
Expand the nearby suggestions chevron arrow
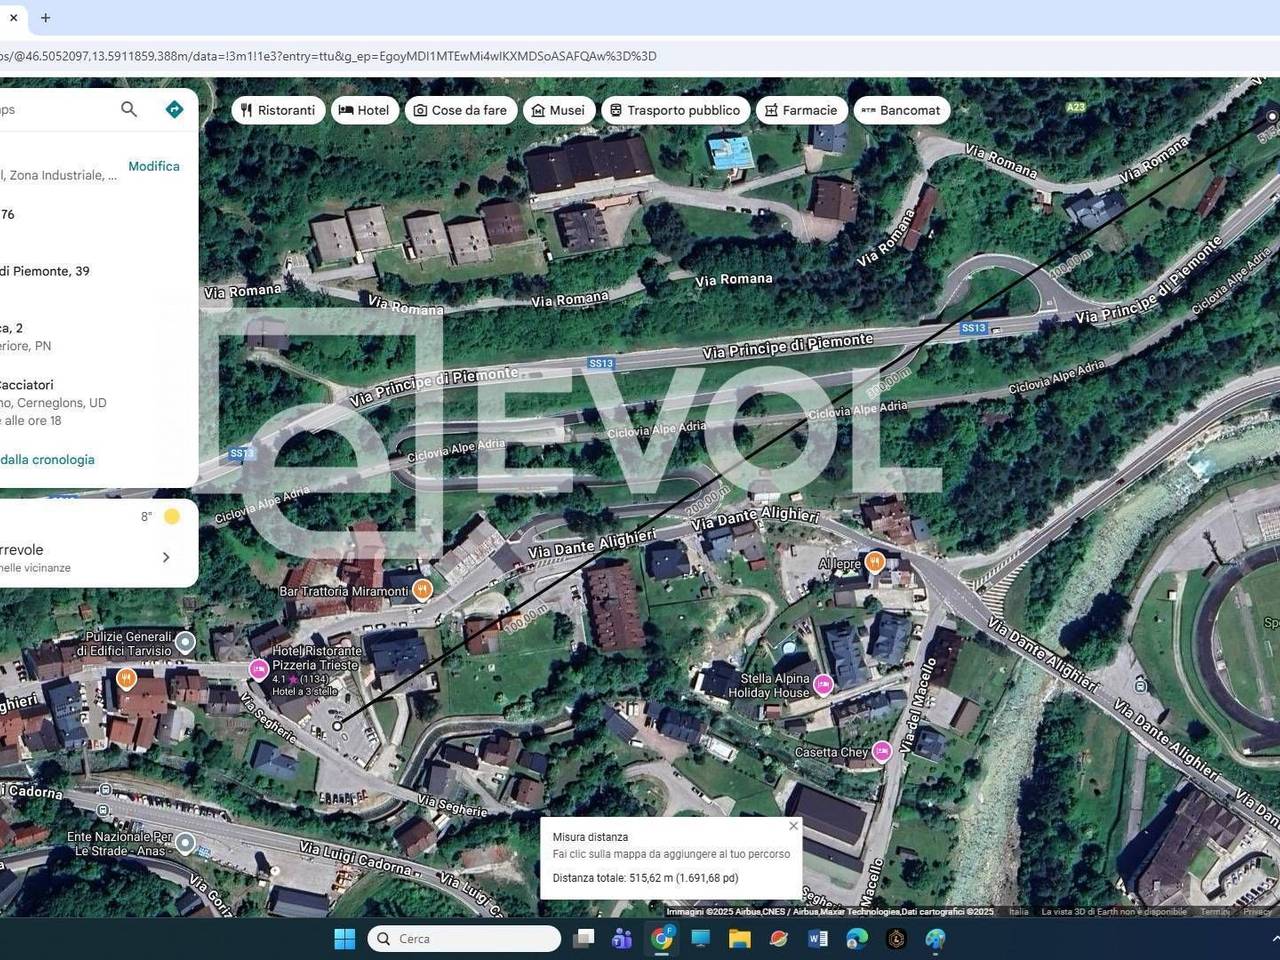166,557
